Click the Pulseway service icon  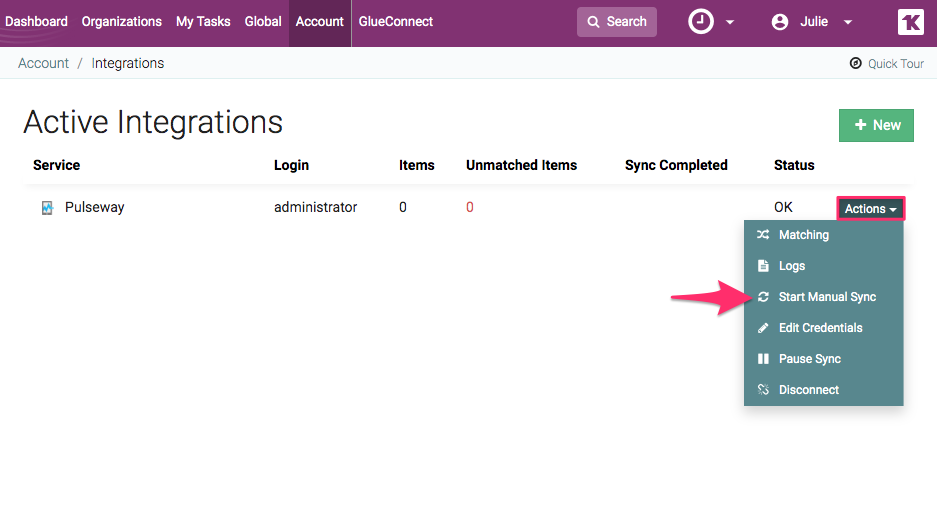click(47, 208)
